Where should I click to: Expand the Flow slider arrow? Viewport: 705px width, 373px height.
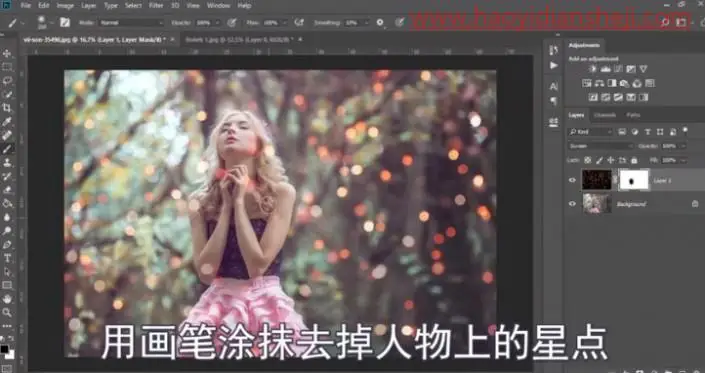tap(285, 22)
